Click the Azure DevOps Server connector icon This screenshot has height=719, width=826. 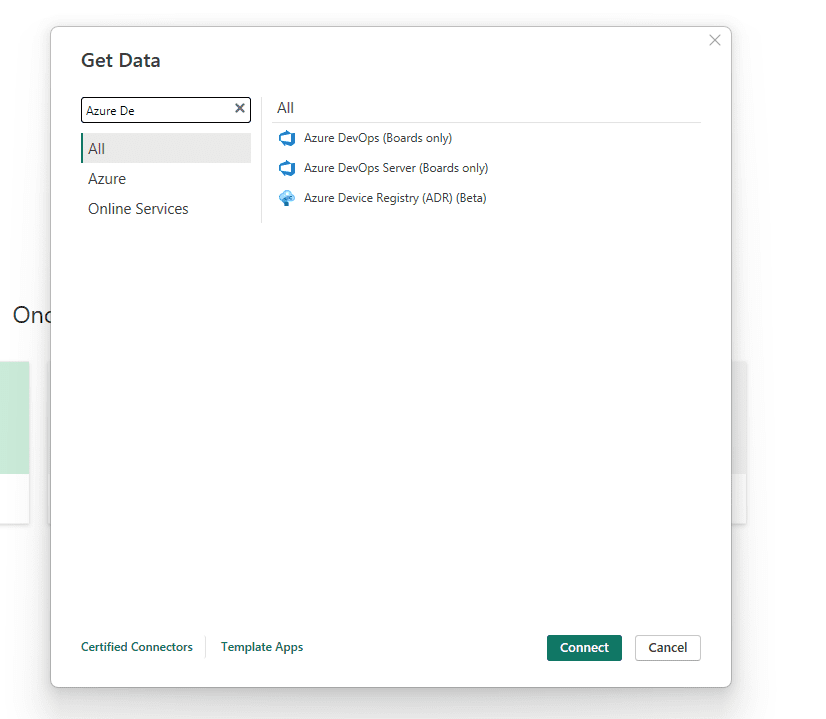(x=287, y=168)
